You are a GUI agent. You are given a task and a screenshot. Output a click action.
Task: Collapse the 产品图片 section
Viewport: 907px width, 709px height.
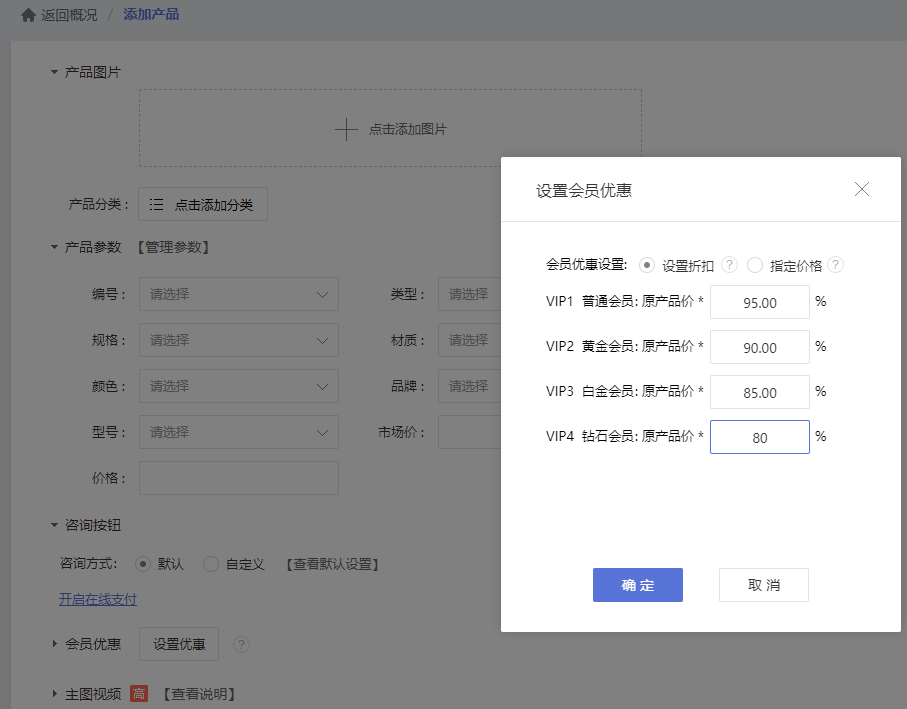coord(55,72)
